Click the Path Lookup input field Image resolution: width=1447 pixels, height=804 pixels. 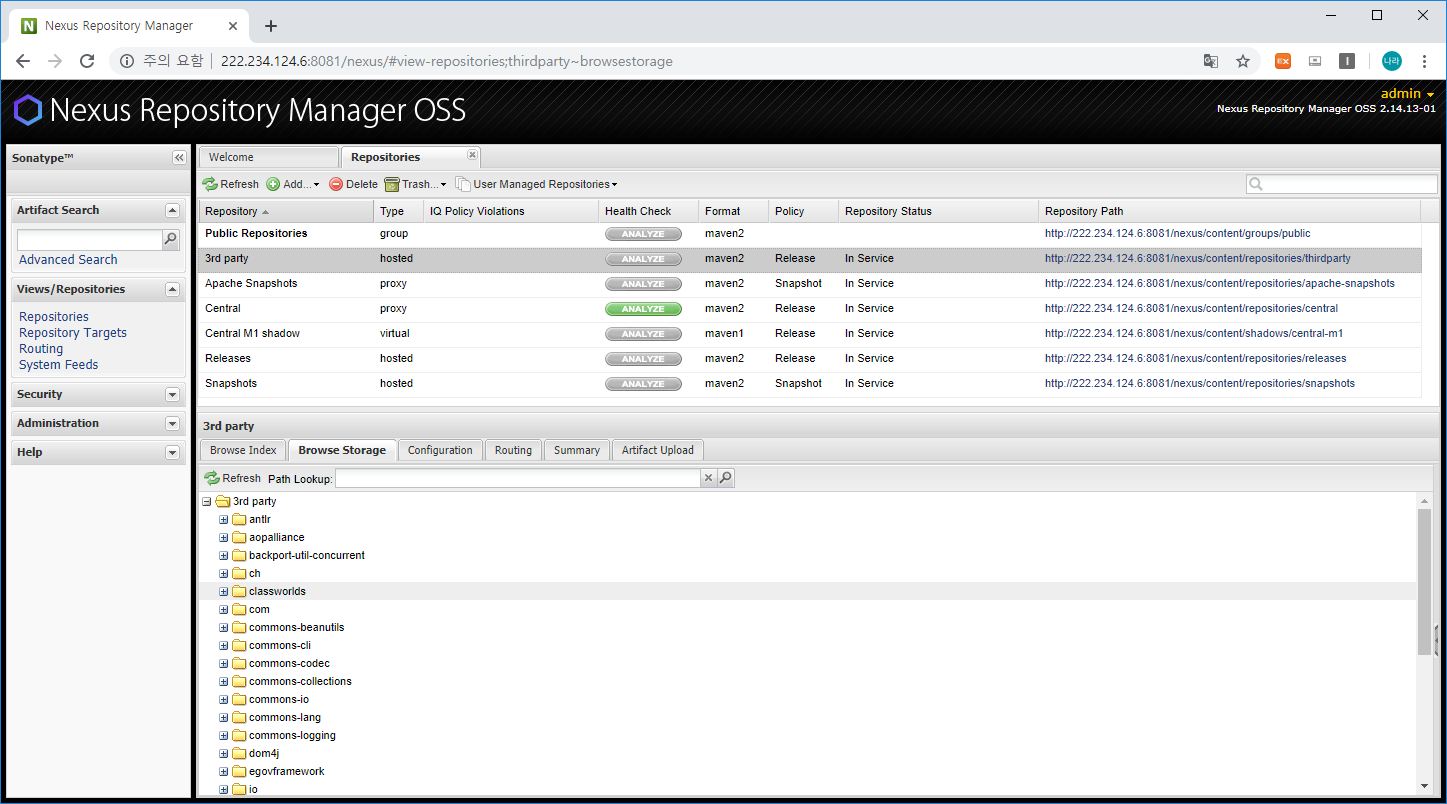517,478
